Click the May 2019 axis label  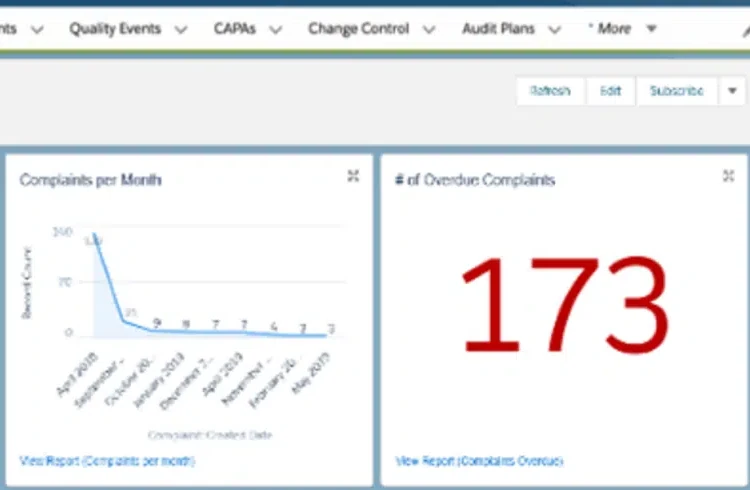tap(310, 373)
